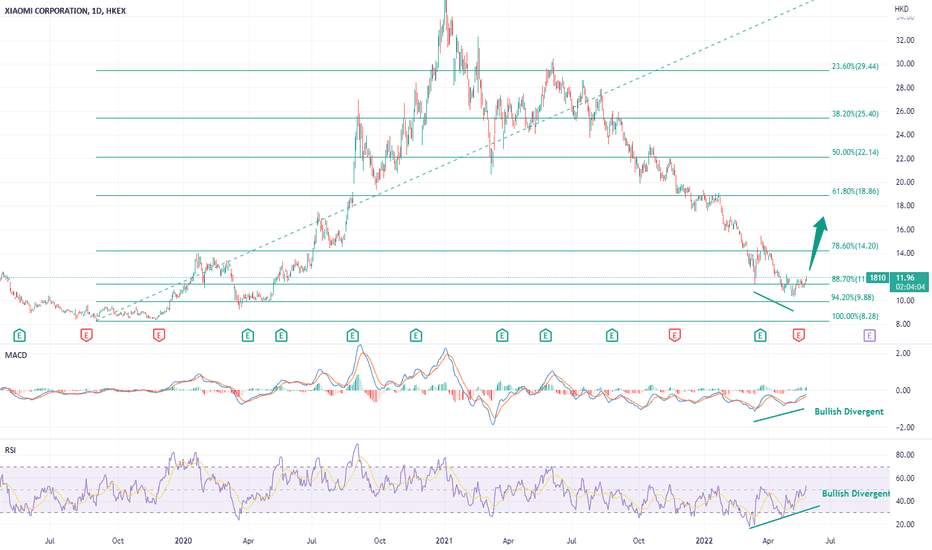Click the XIAOMI CORPORATION, 1D, HKEX chart title
Image resolution: width=932 pixels, height=550 pixels.
63,11
